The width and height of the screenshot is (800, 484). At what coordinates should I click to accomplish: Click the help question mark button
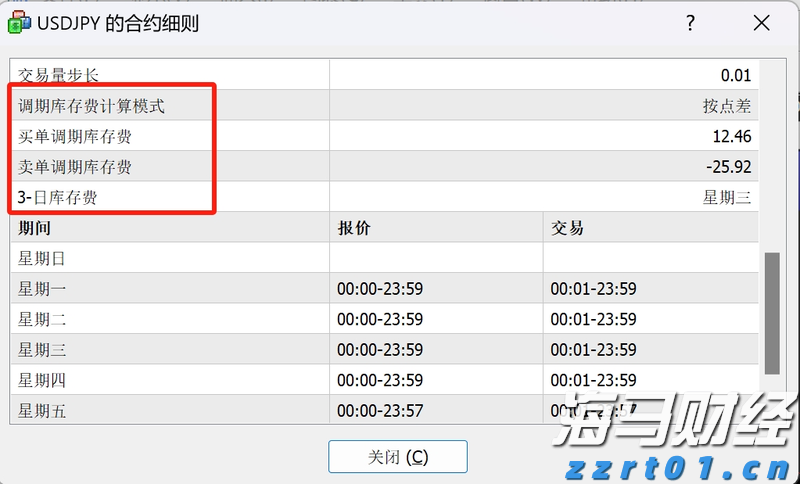(x=690, y=23)
